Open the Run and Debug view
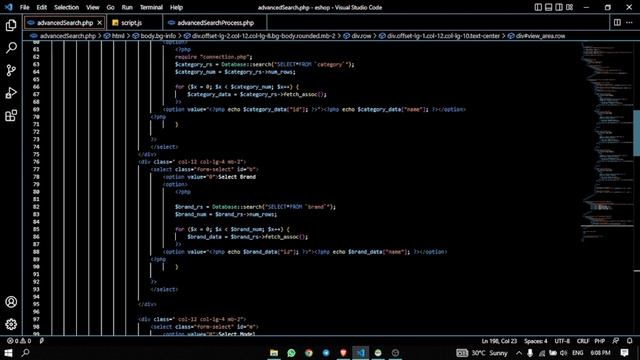The height and width of the screenshot is (360, 640). 11,93
